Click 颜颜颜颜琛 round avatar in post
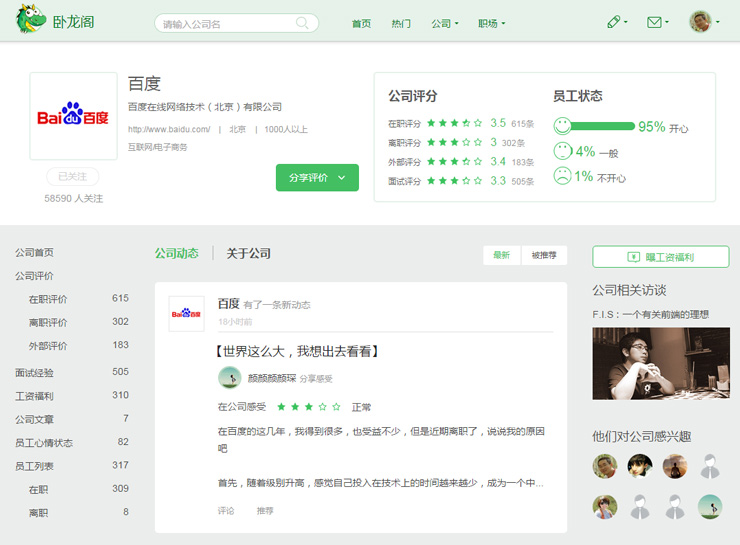 click(x=230, y=378)
